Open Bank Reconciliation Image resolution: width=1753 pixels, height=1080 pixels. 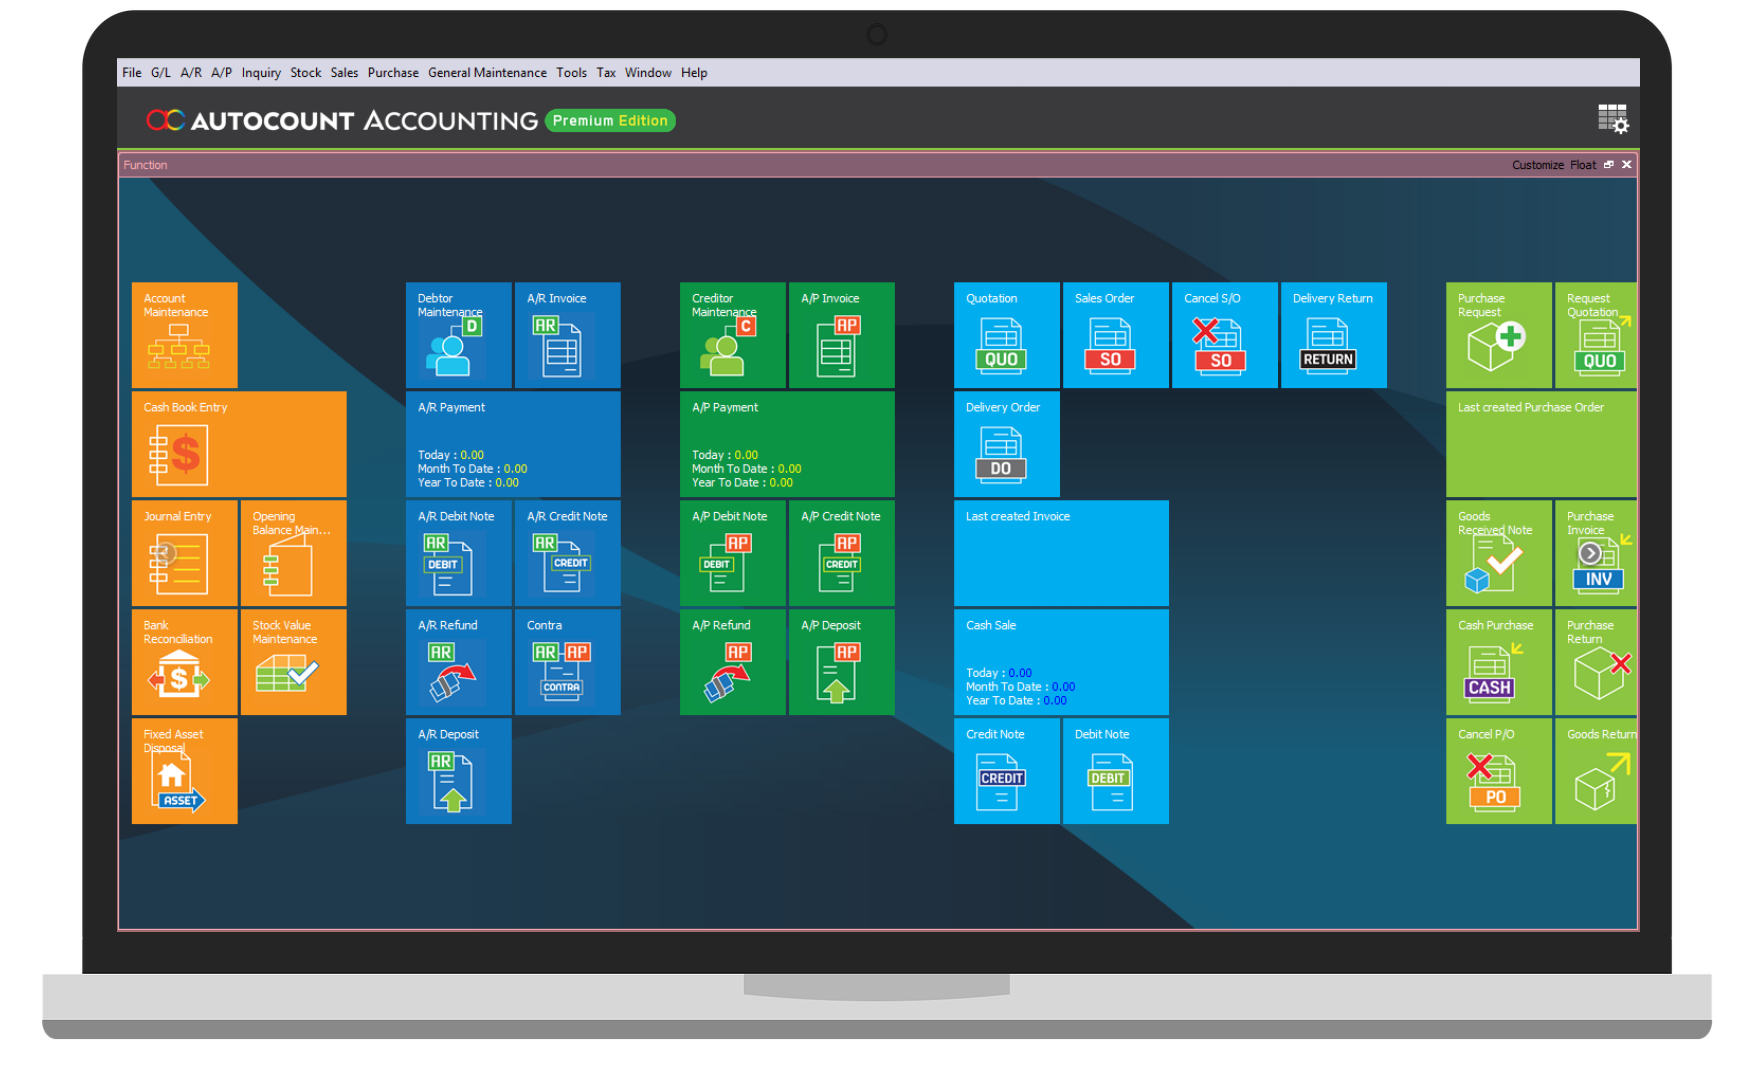point(183,662)
